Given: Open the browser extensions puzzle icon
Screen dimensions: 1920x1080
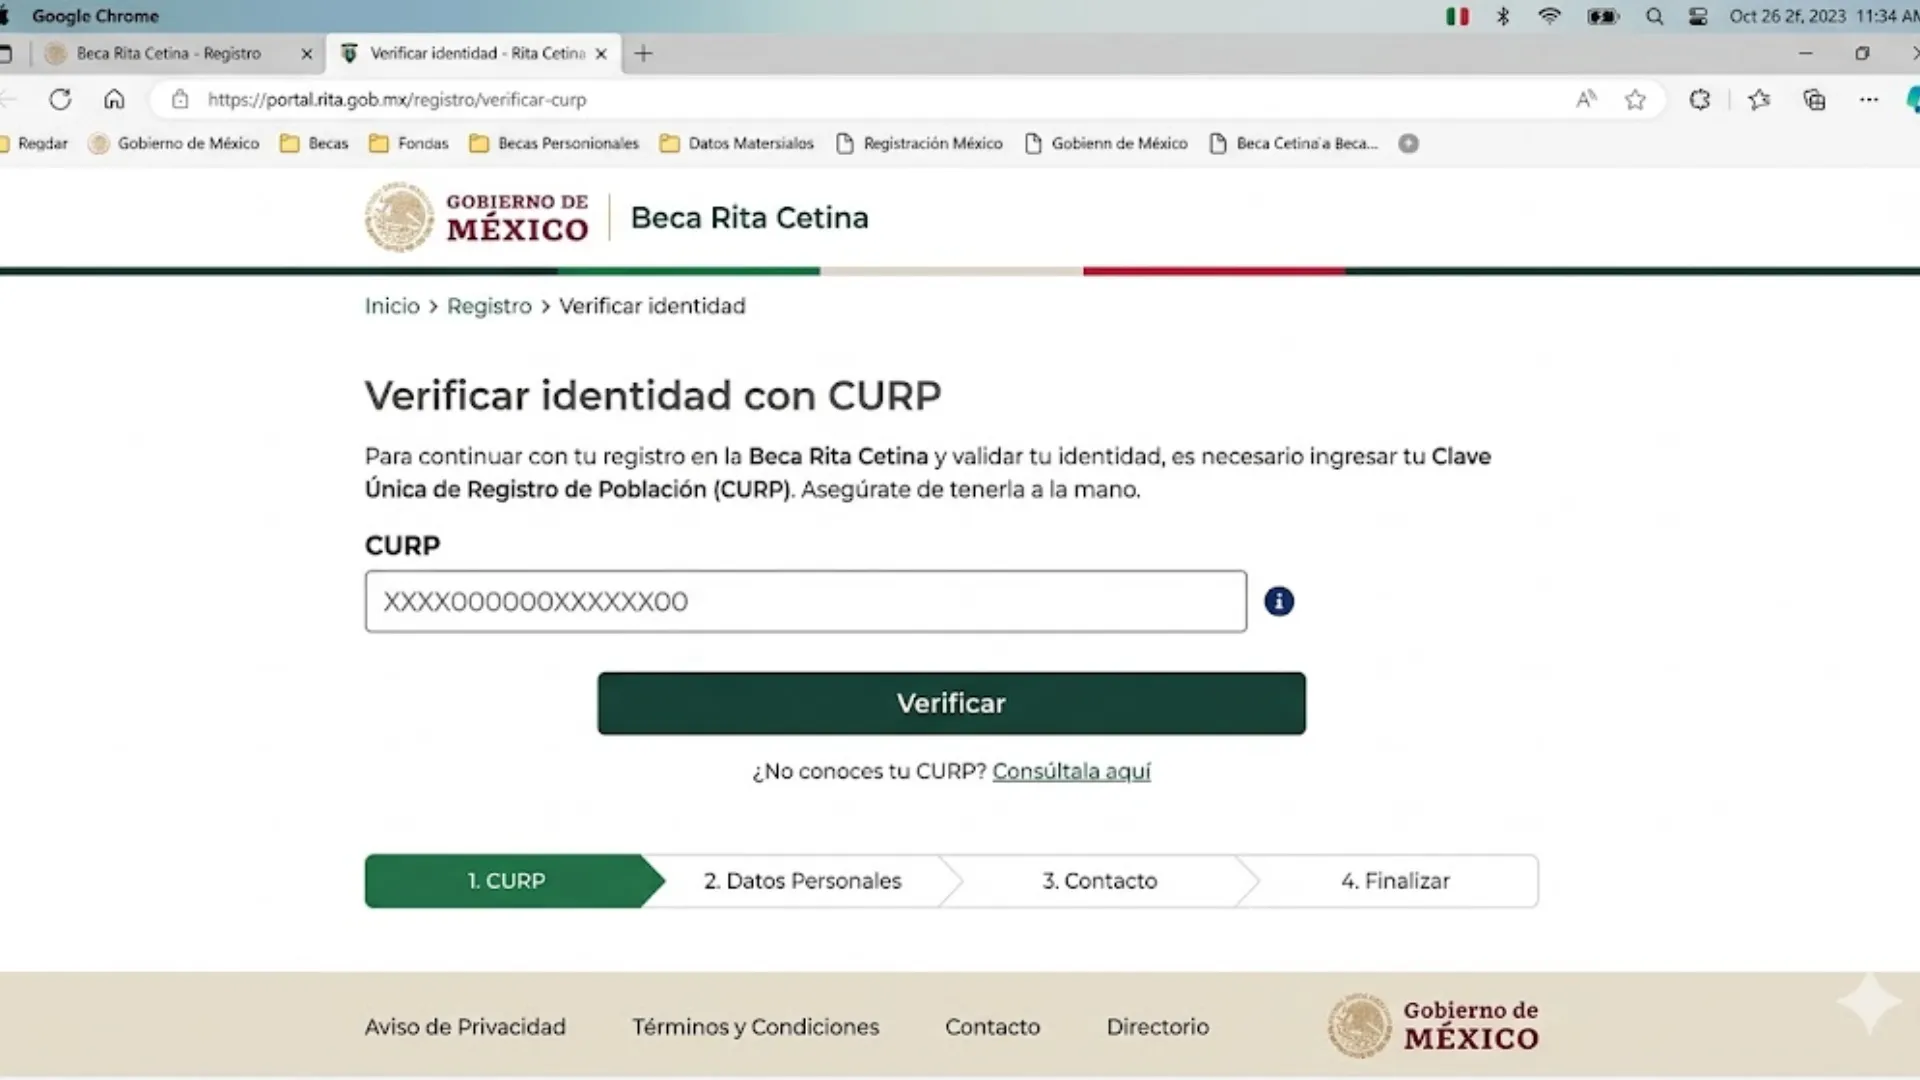Looking at the screenshot, I should coord(1699,99).
